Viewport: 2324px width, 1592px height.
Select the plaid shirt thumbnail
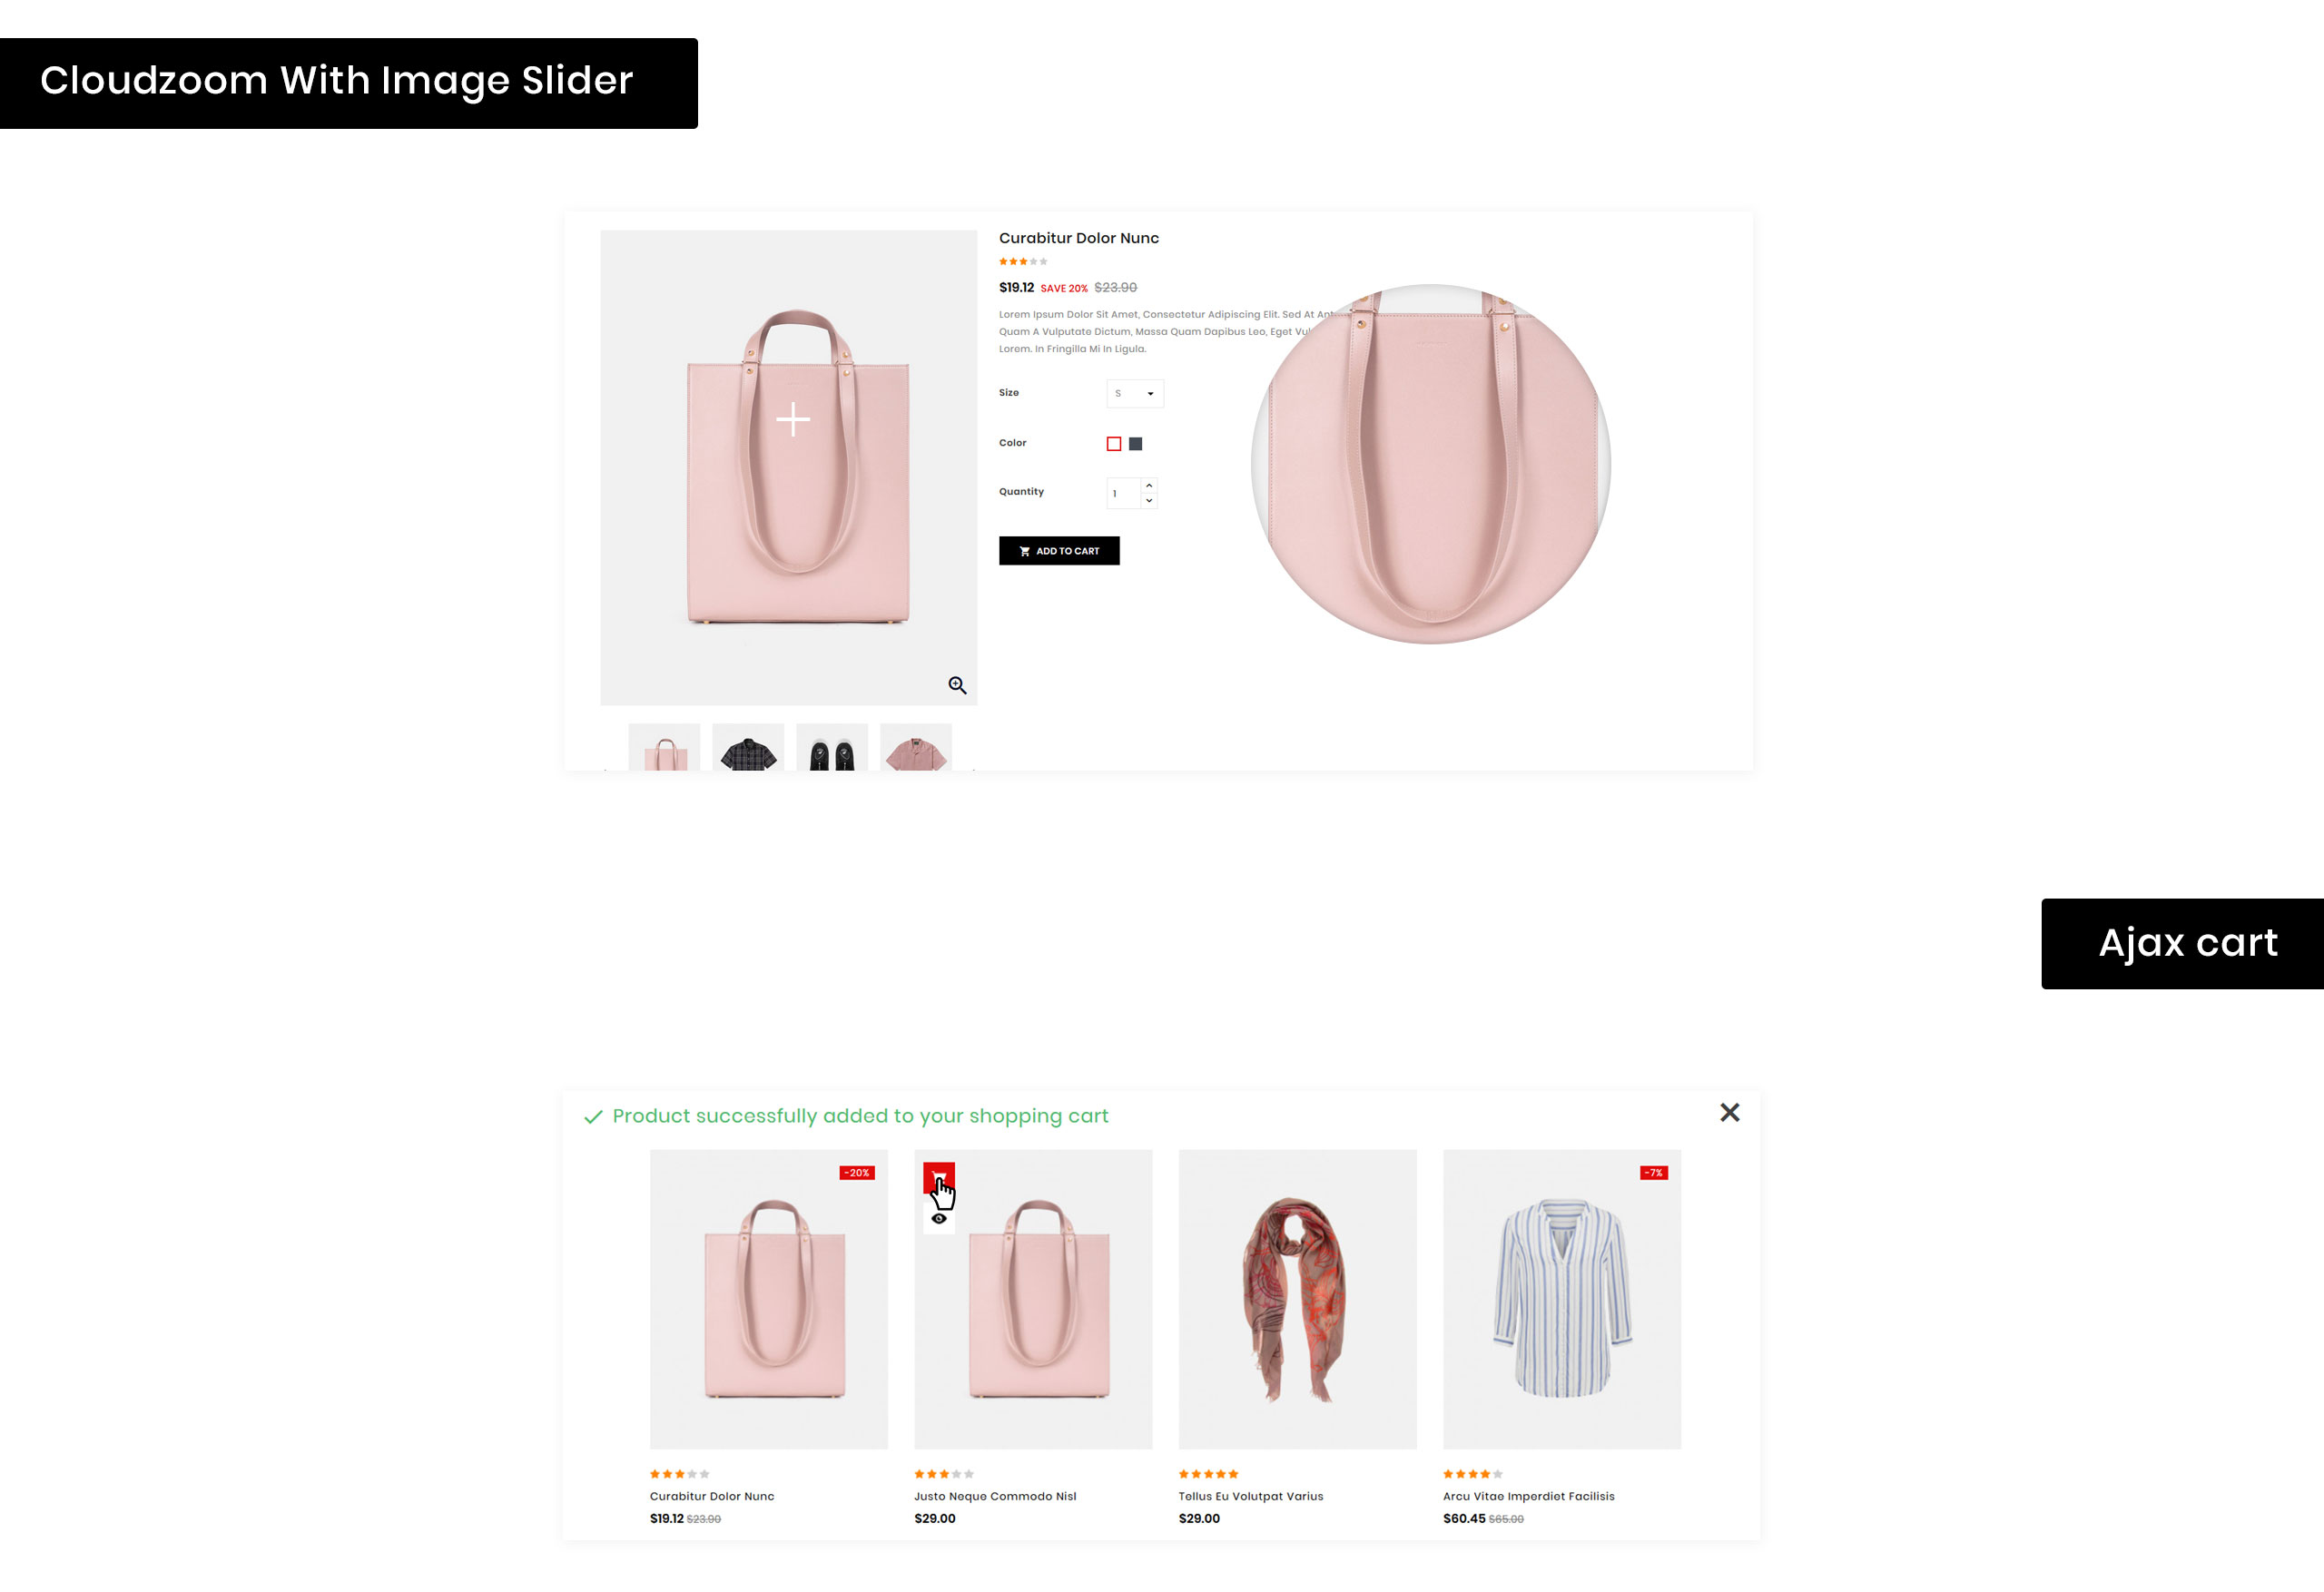click(748, 747)
